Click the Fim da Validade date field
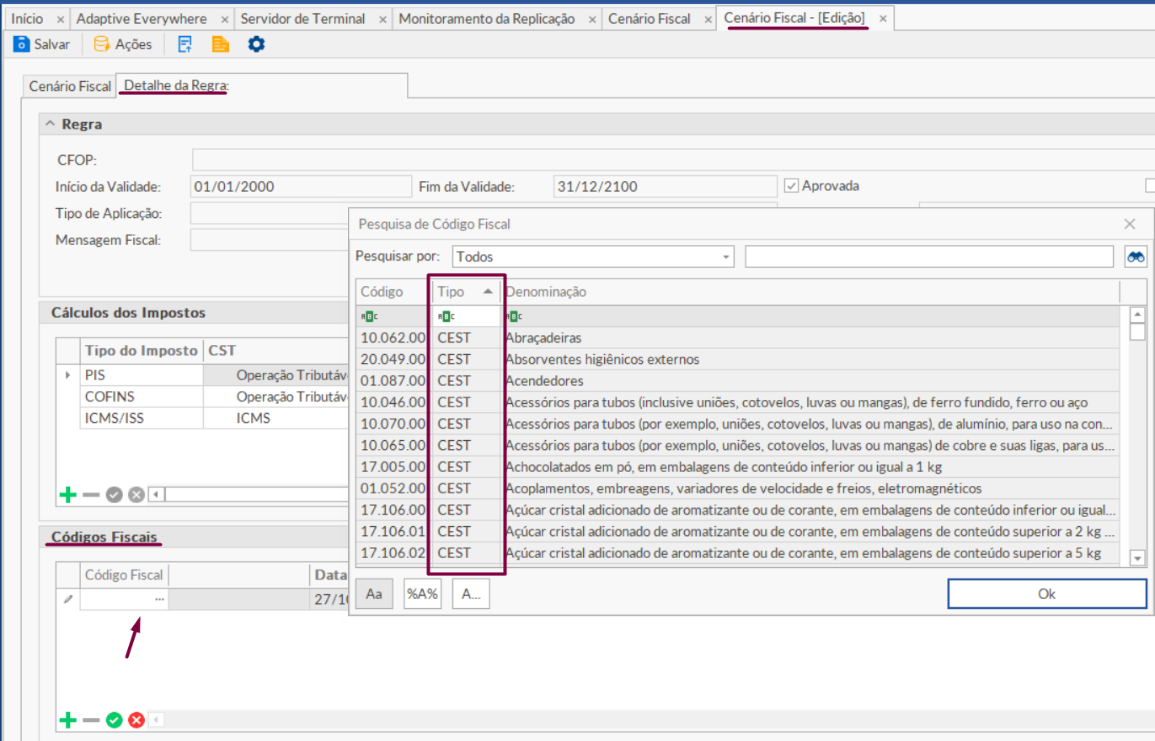Image resolution: width=1155 pixels, height=741 pixels. point(664,186)
